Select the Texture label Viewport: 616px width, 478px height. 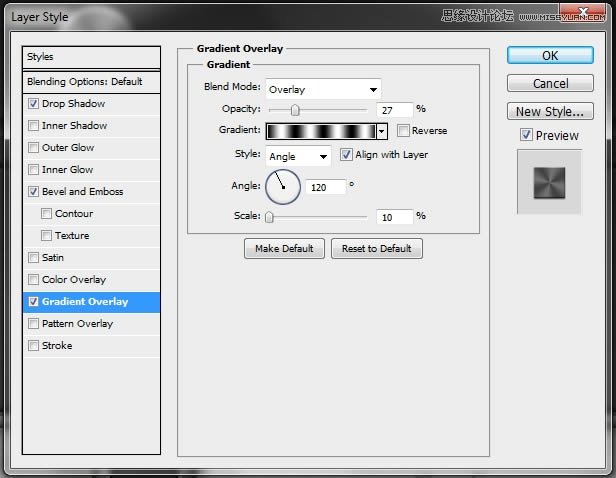72,236
